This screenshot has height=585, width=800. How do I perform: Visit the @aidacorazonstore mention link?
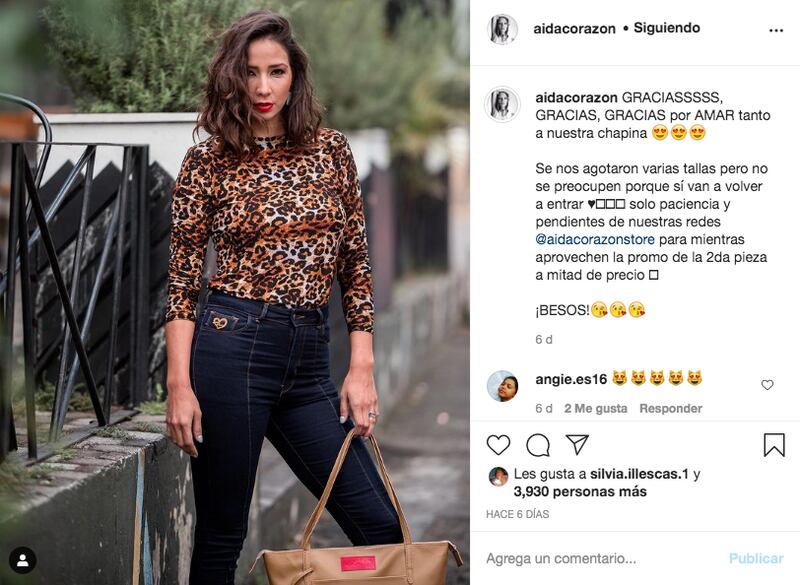pyautogui.click(x=595, y=239)
